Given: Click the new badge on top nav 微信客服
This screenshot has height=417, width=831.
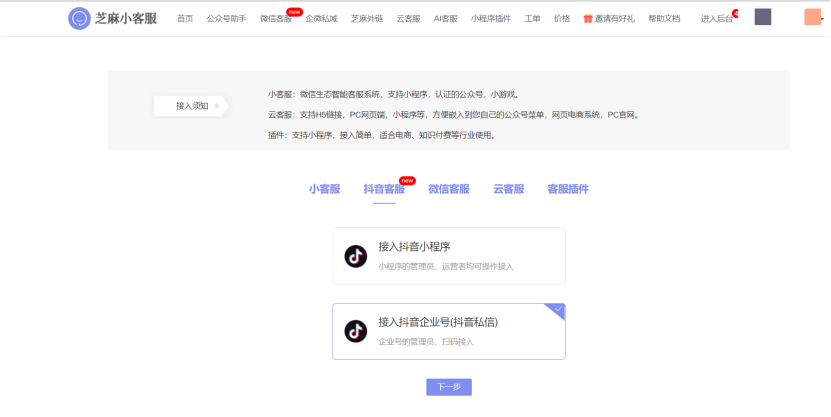Looking at the screenshot, I should point(294,12).
